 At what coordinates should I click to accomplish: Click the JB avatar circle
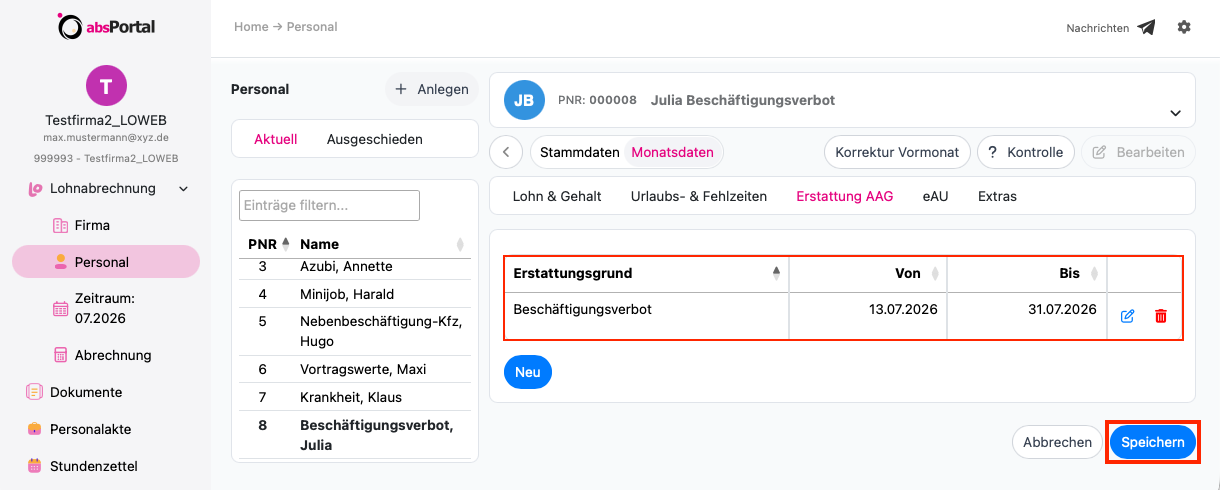point(525,100)
